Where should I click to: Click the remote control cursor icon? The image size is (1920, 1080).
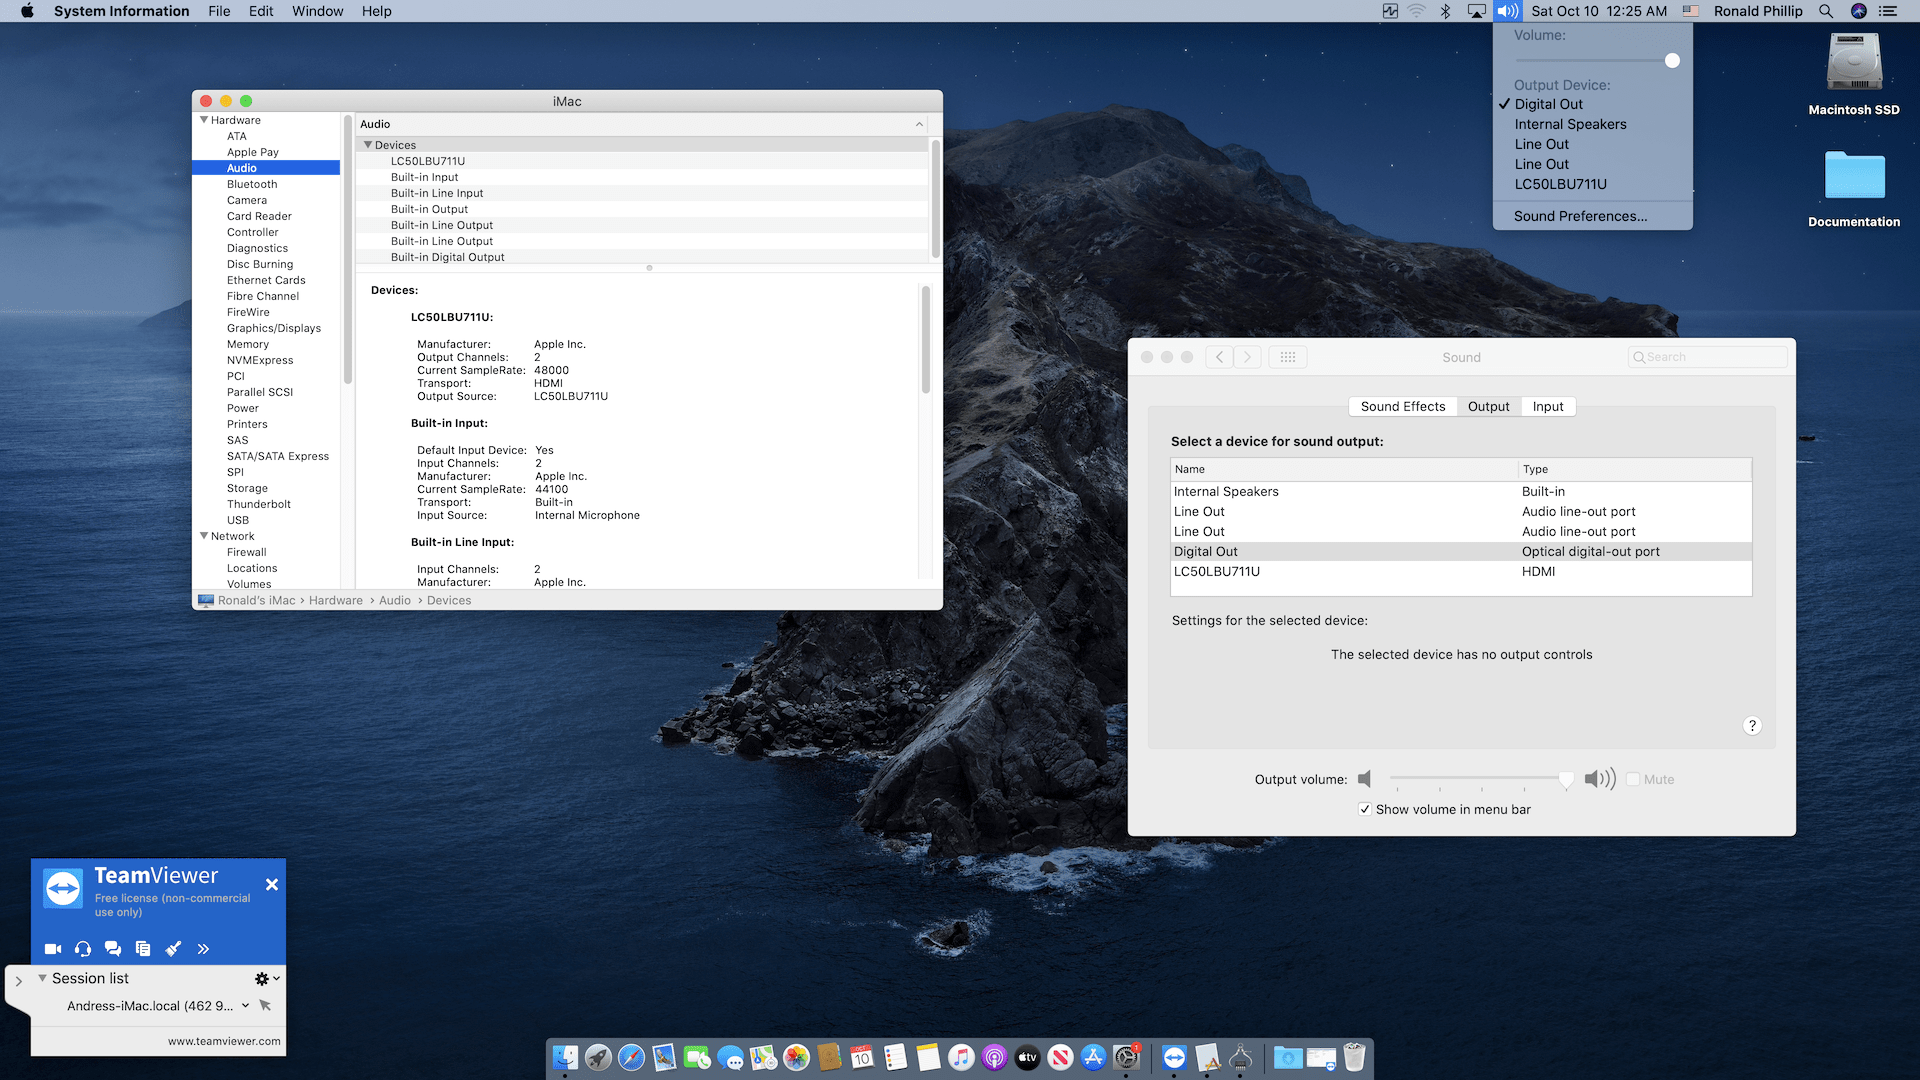[265, 1006]
